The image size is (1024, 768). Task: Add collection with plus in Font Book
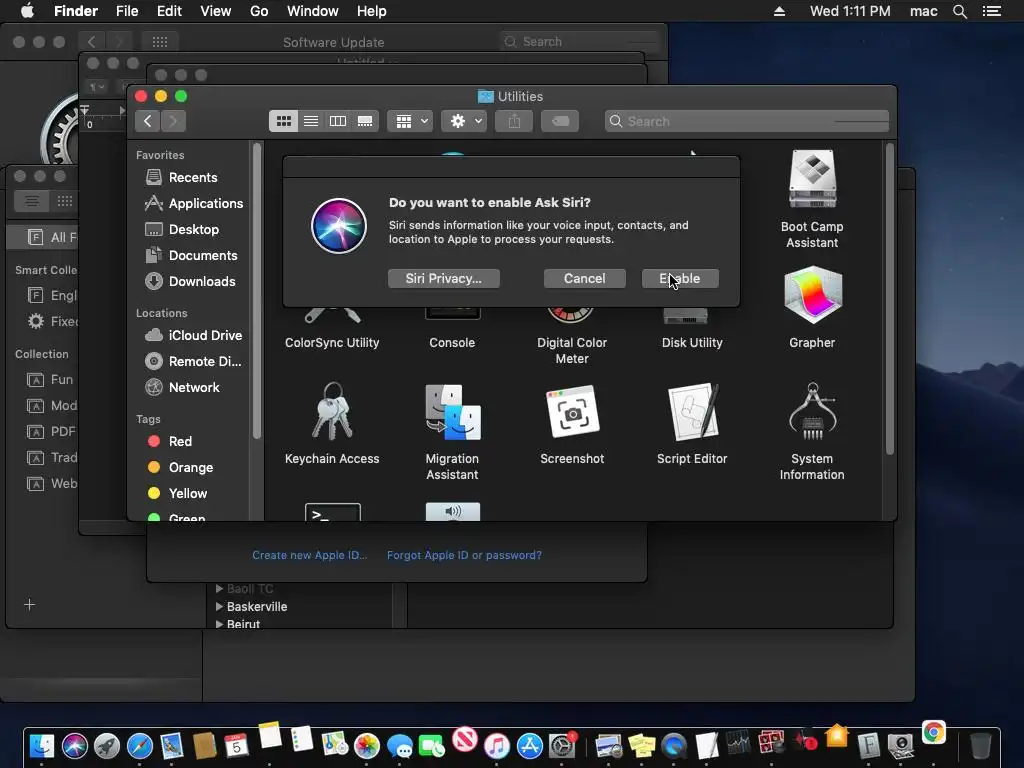click(x=29, y=604)
